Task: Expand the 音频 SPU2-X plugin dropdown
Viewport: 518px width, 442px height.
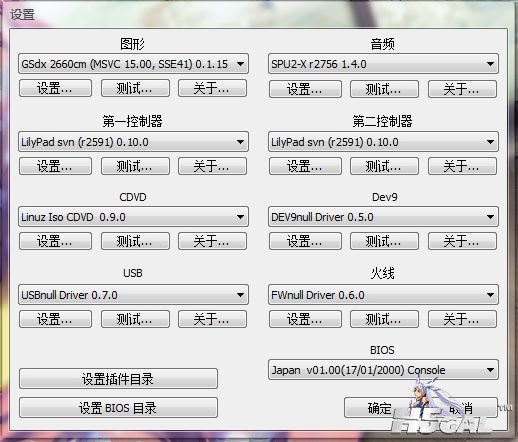Action: click(383, 64)
